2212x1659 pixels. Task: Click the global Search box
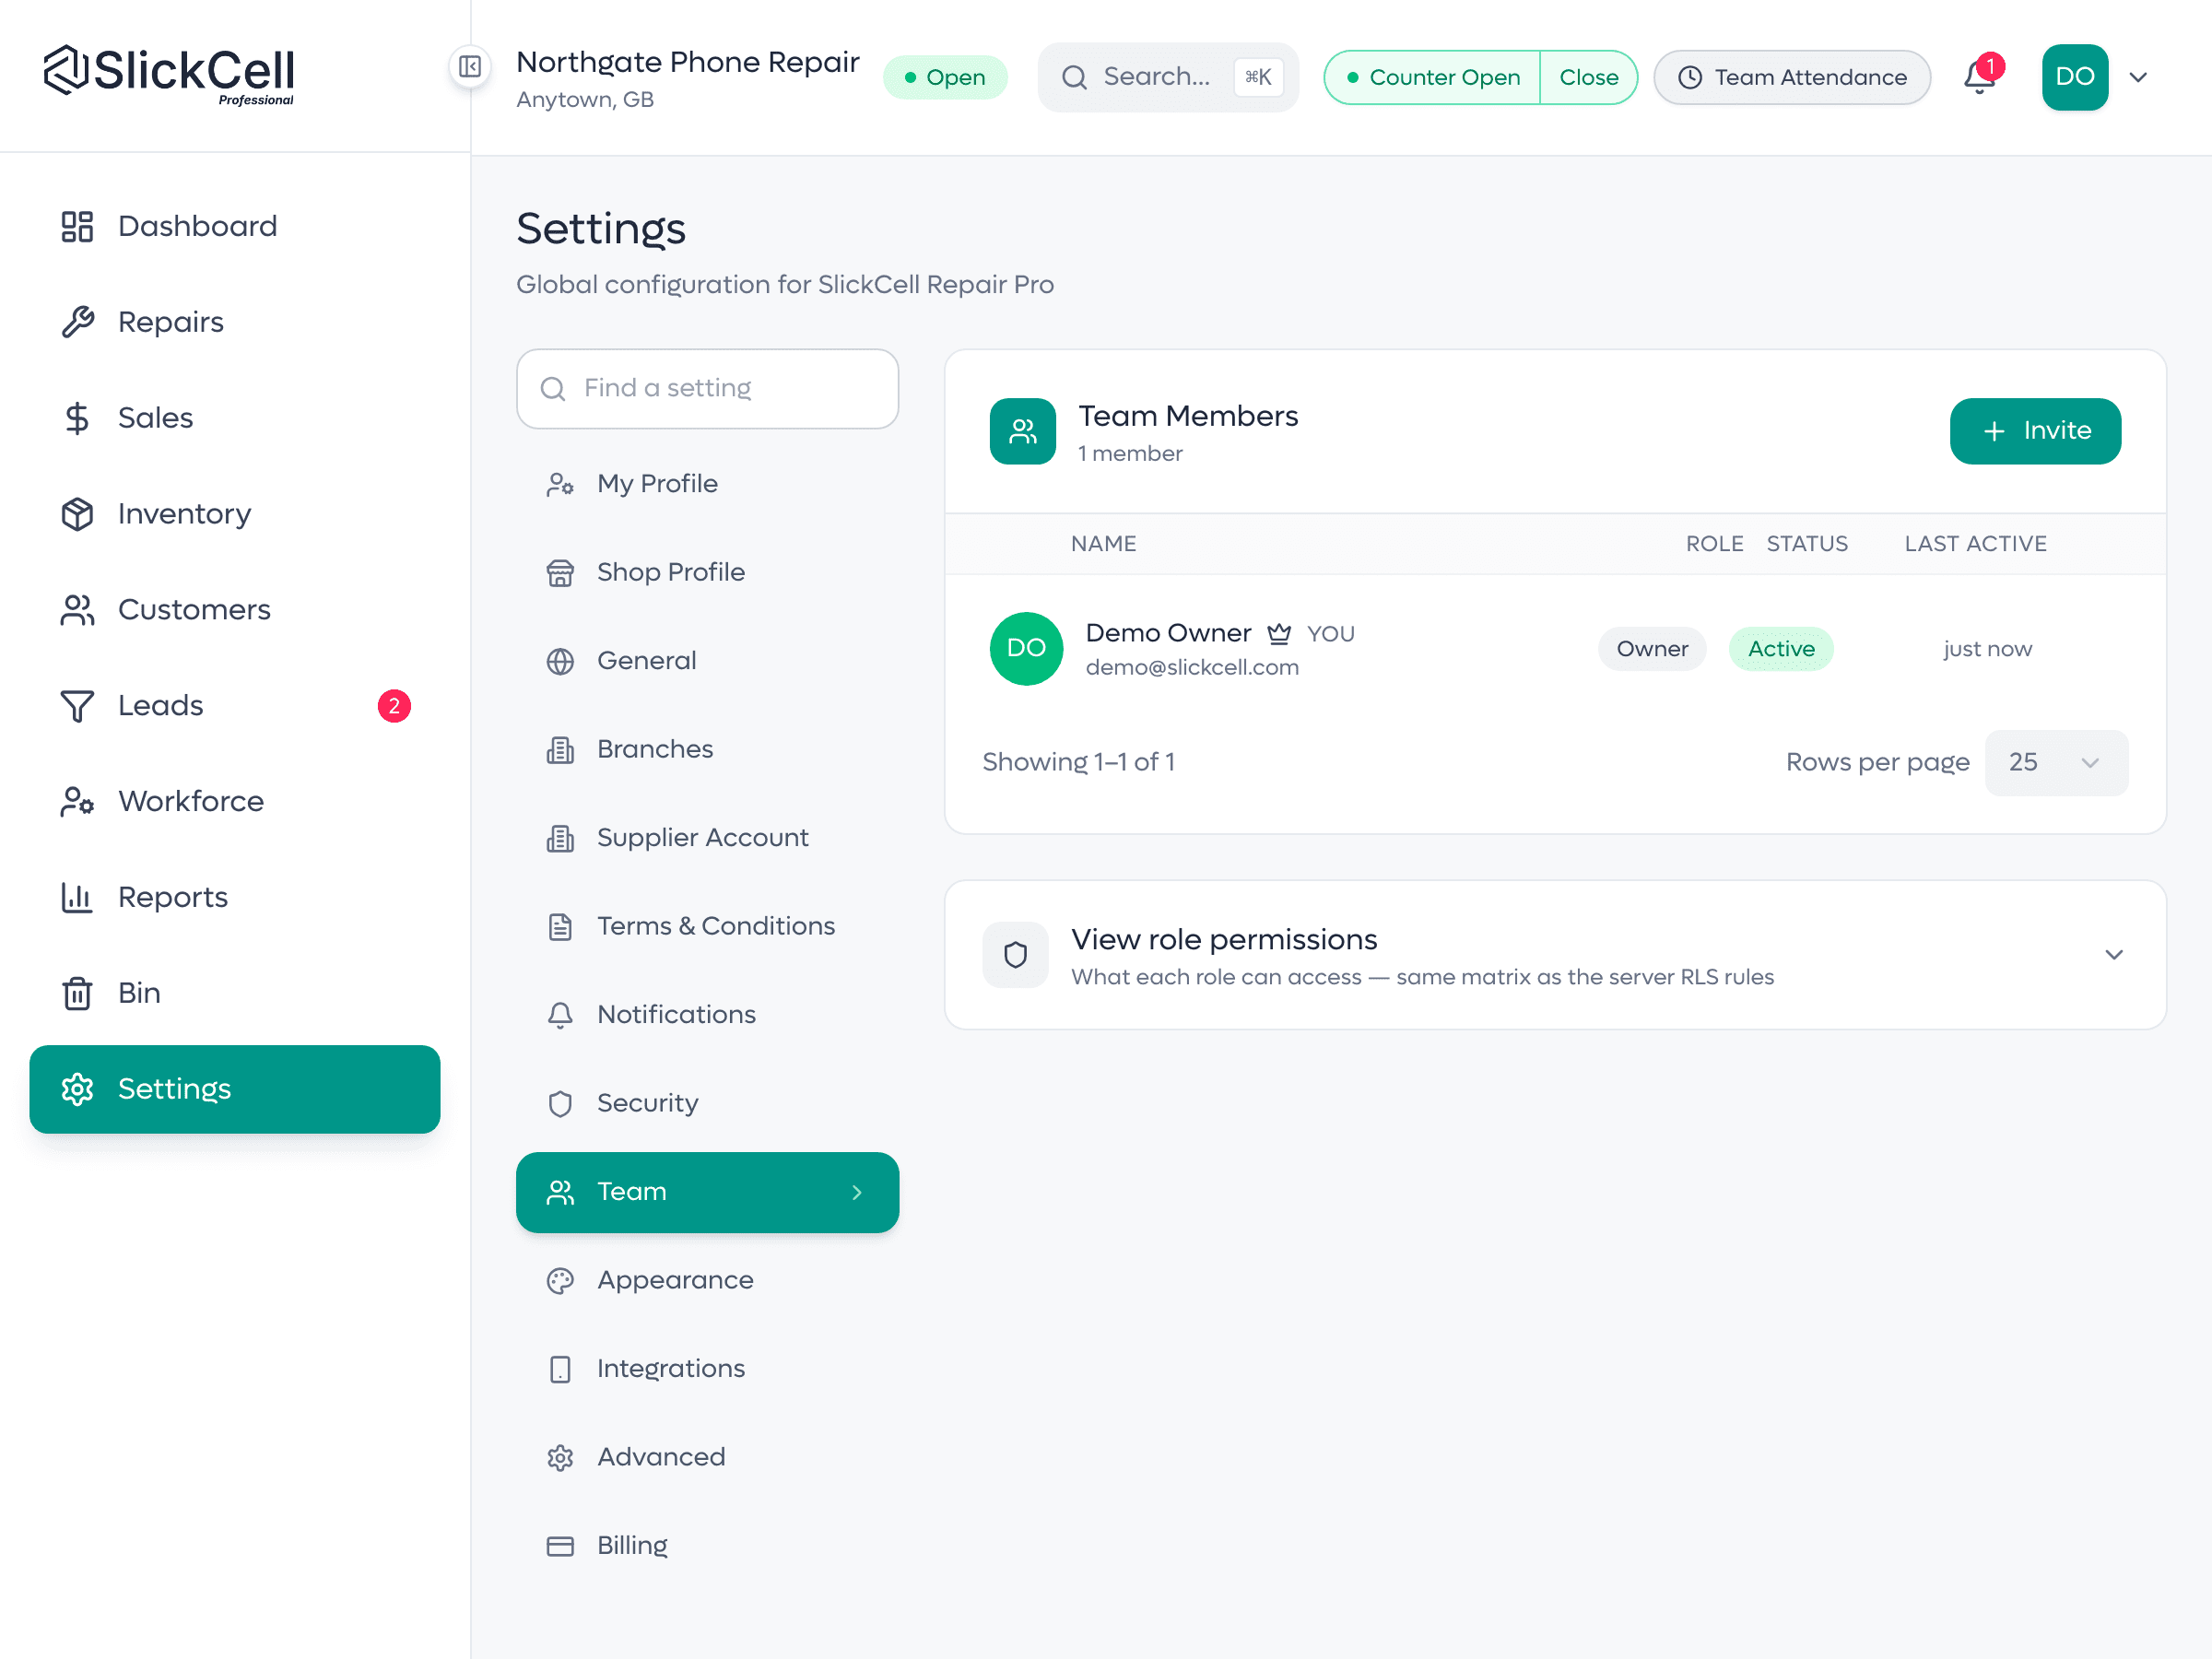click(1168, 77)
